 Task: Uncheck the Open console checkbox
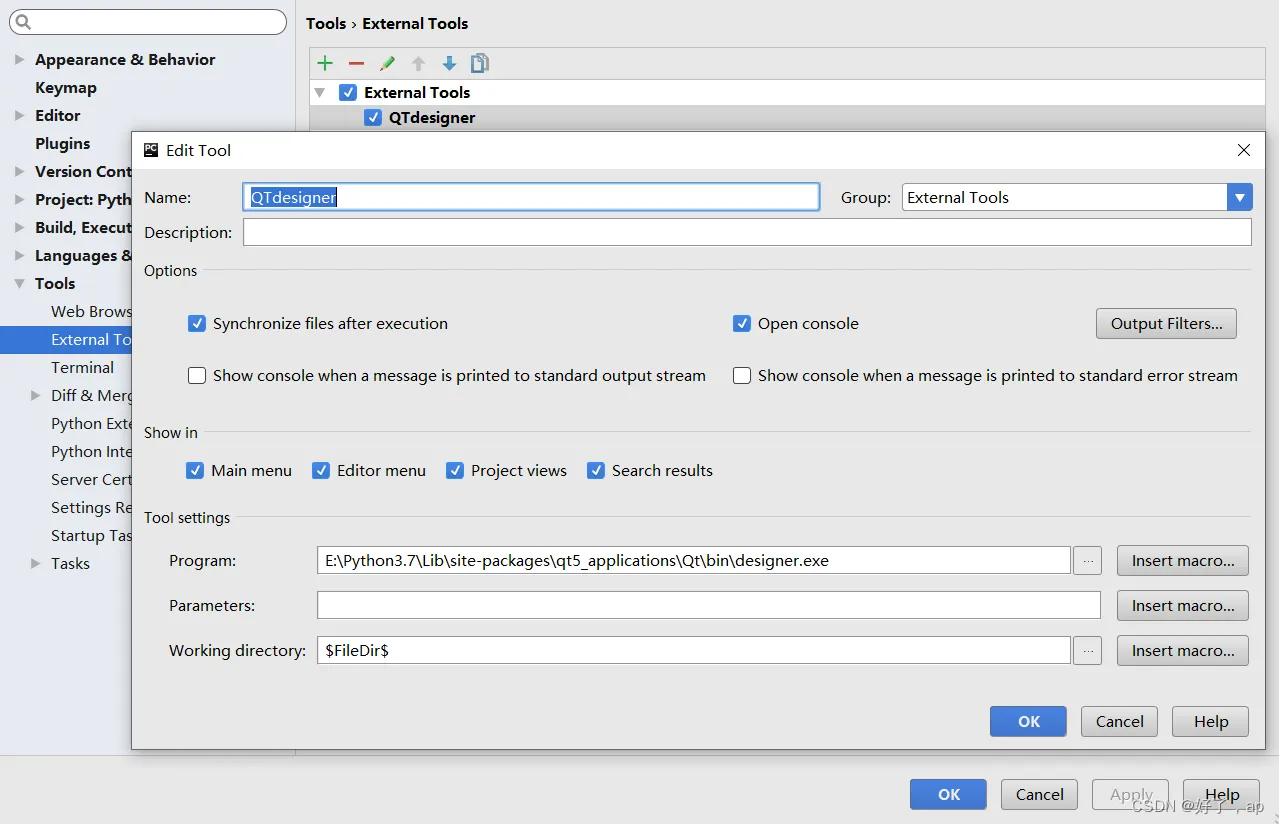click(x=742, y=324)
